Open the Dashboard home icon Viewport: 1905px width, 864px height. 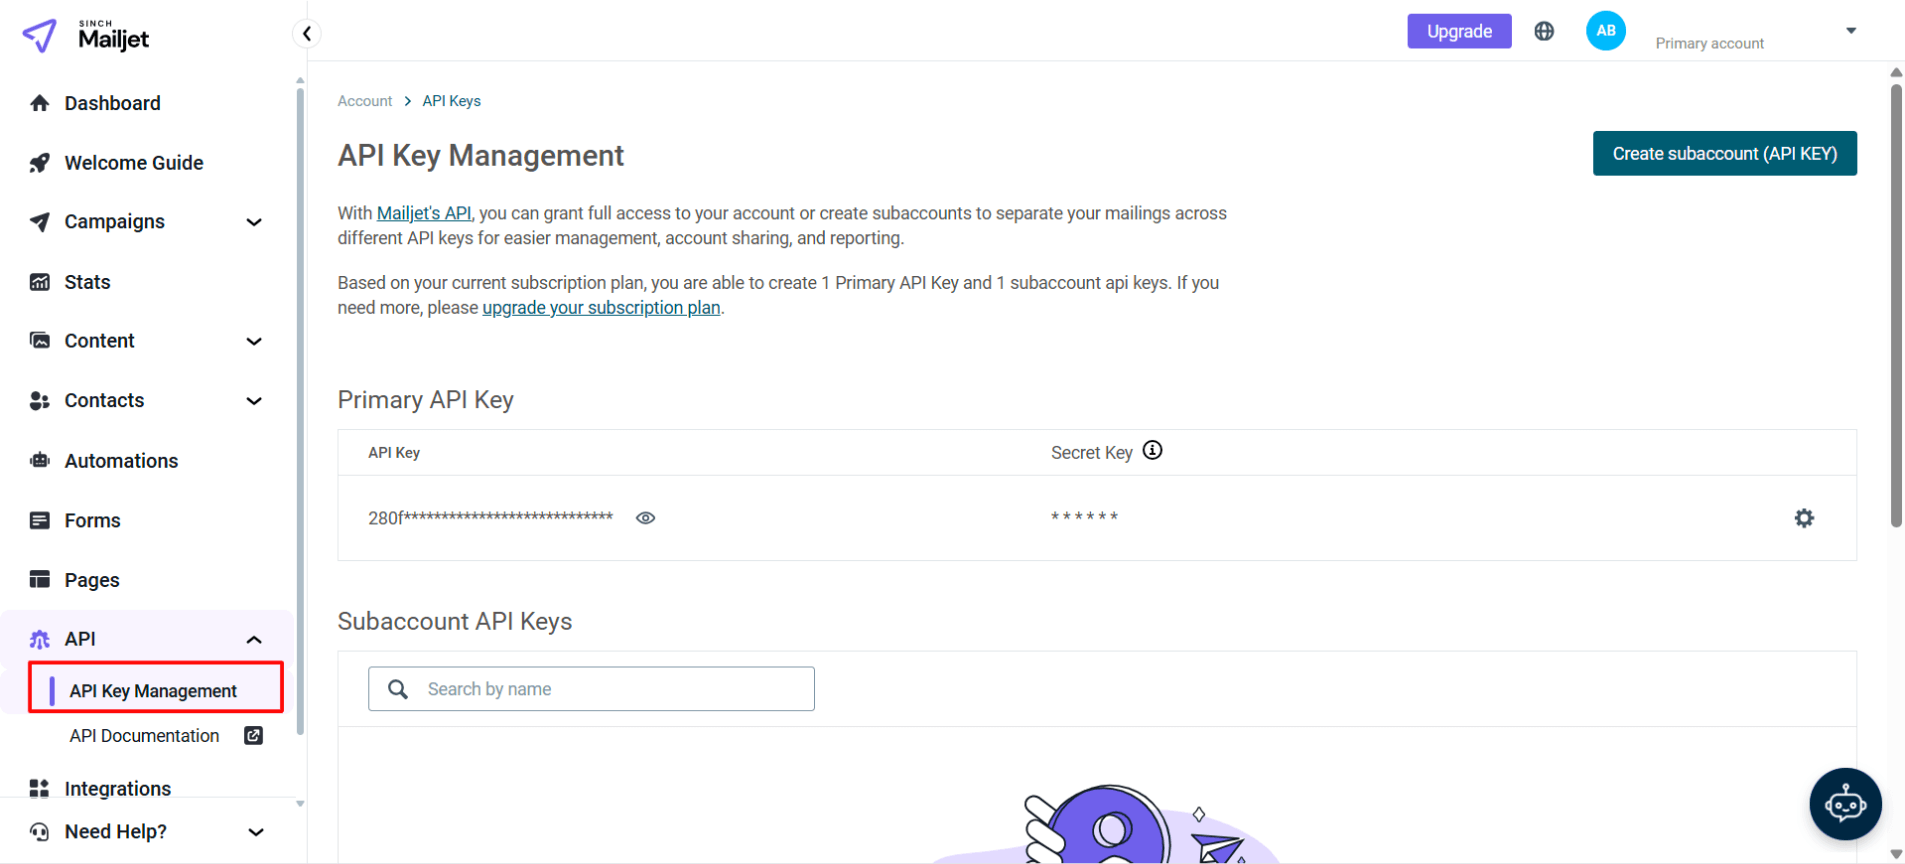(40, 103)
